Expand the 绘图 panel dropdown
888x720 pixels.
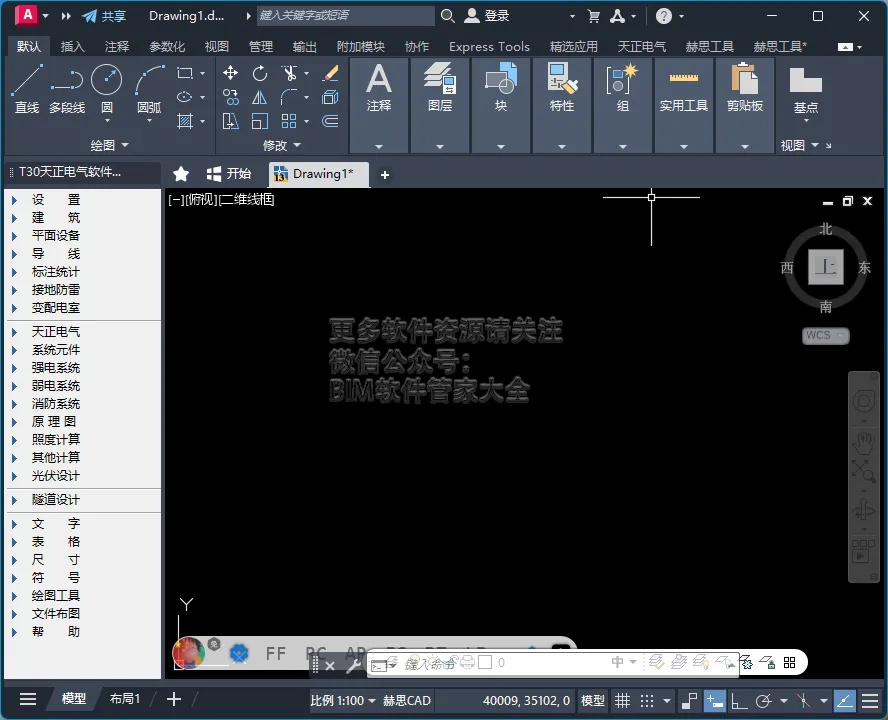(x=110, y=146)
